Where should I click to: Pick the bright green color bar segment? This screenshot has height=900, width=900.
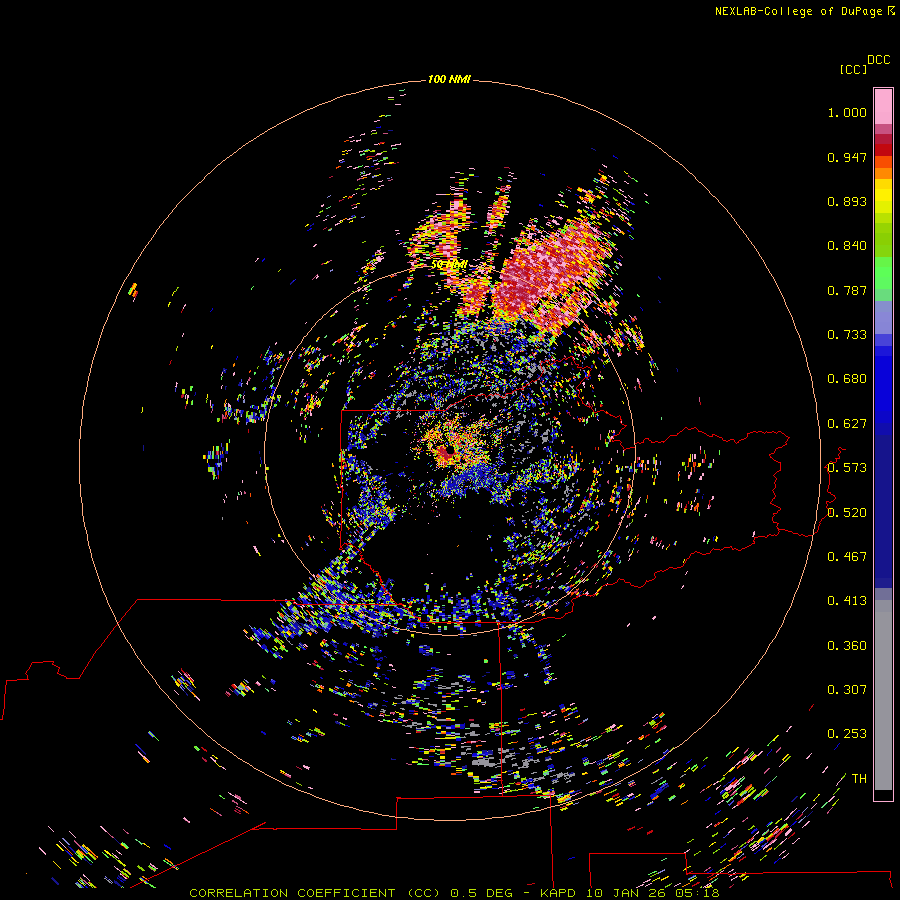pos(883,273)
